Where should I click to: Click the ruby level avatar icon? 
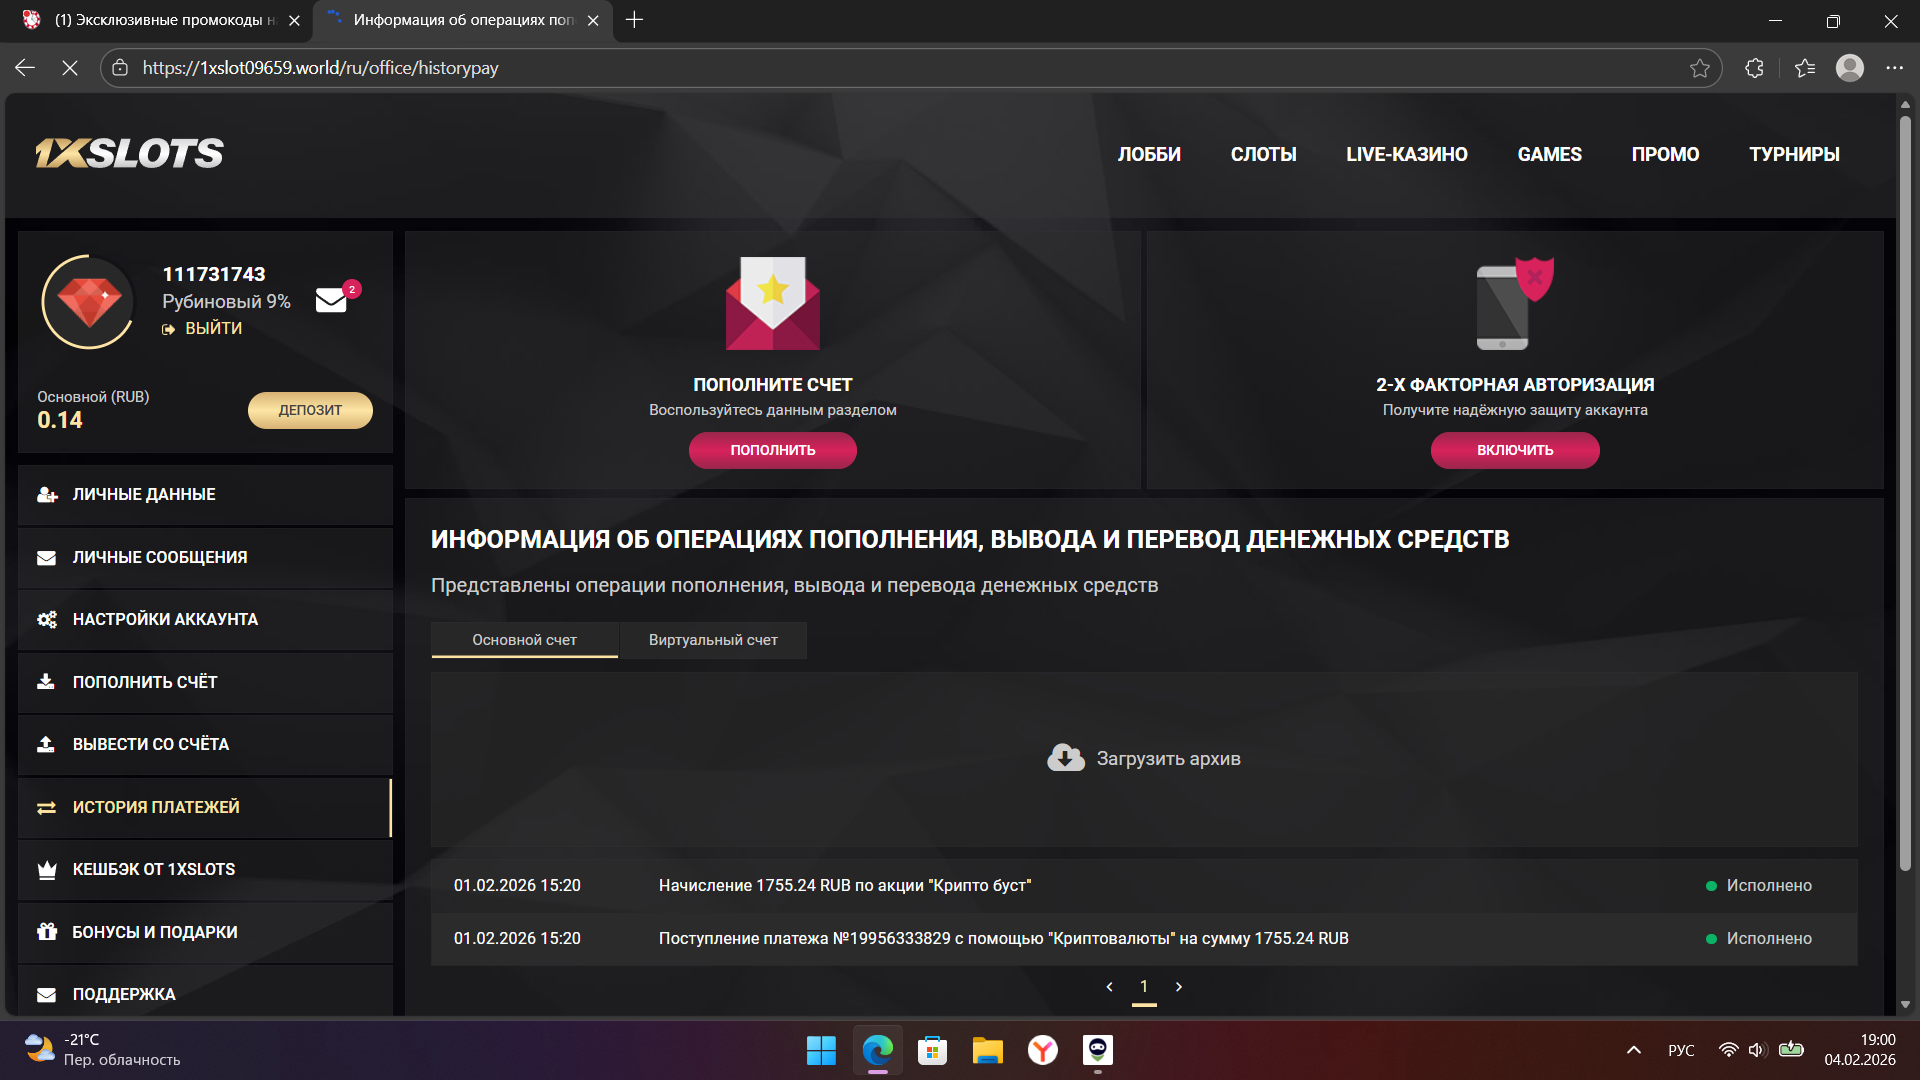click(88, 302)
